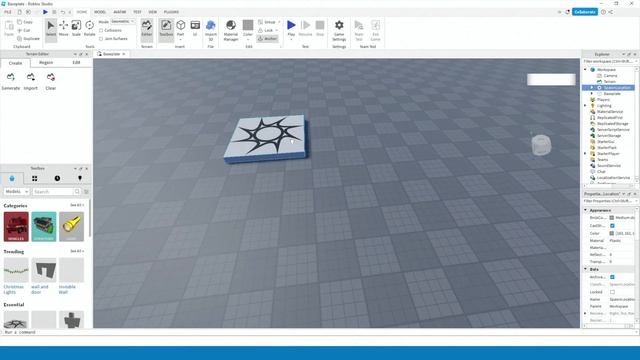This screenshot has width=640, height=360.
Task: Switch to the MODEL ribbon tab
Action: 100,12
